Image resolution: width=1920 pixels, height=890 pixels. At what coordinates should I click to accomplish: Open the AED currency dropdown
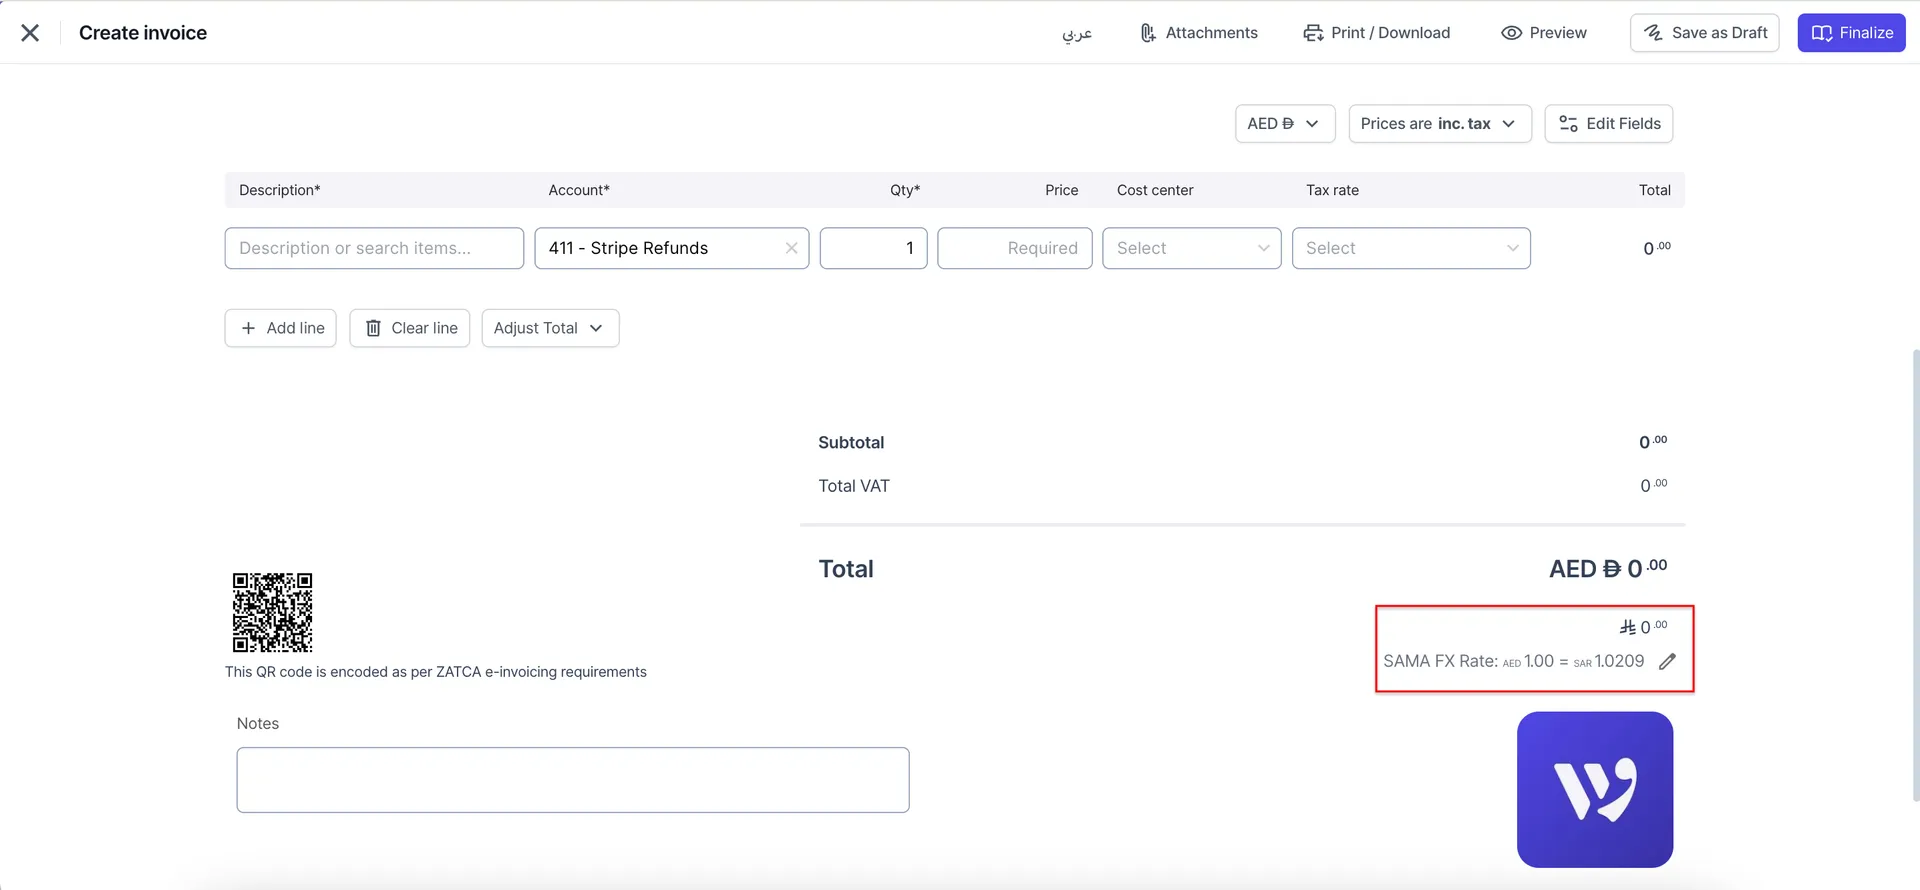tap(1284, 124)
